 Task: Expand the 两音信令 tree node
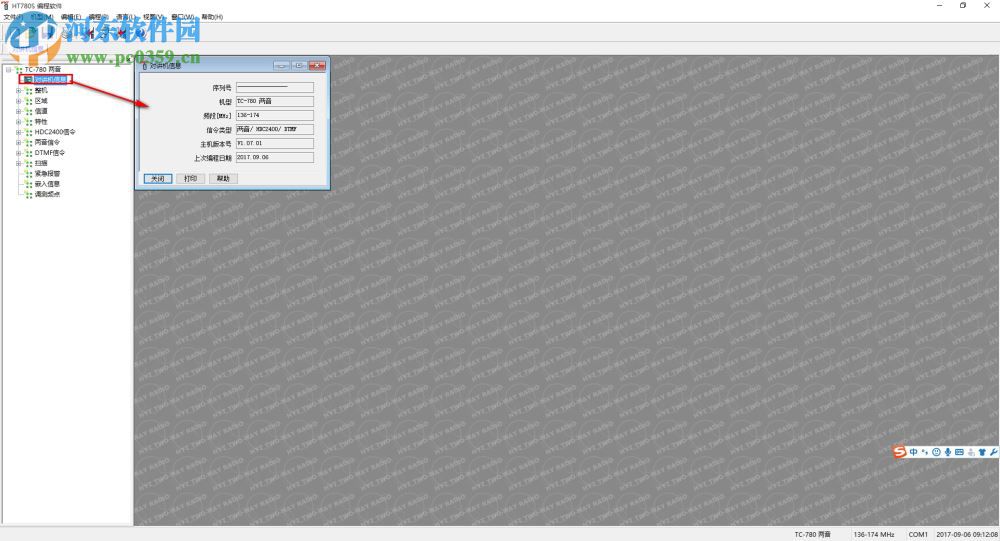click(x=18, y=142)
